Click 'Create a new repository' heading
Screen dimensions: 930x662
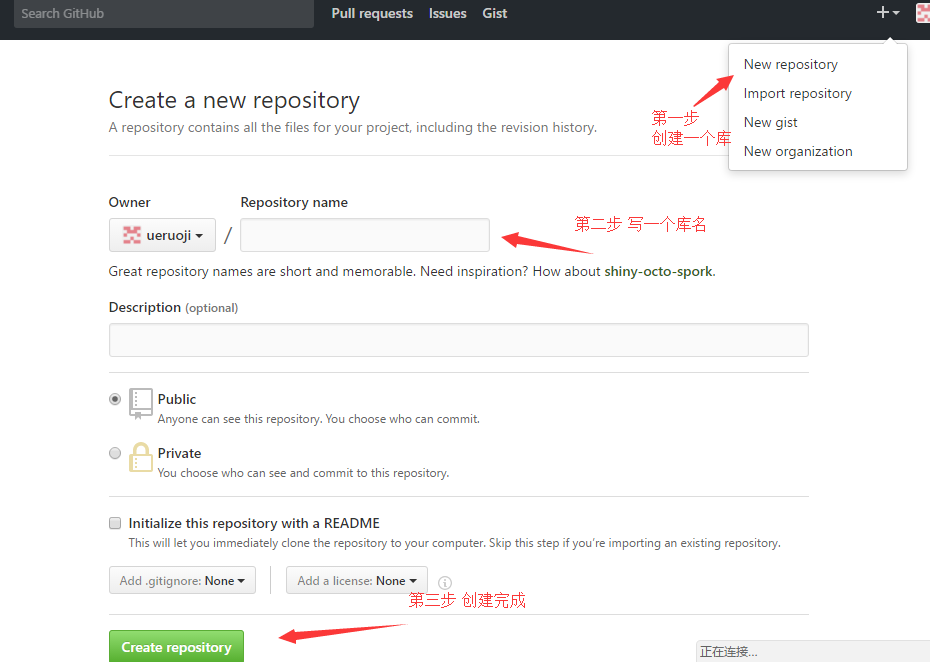tap(234, 100)
